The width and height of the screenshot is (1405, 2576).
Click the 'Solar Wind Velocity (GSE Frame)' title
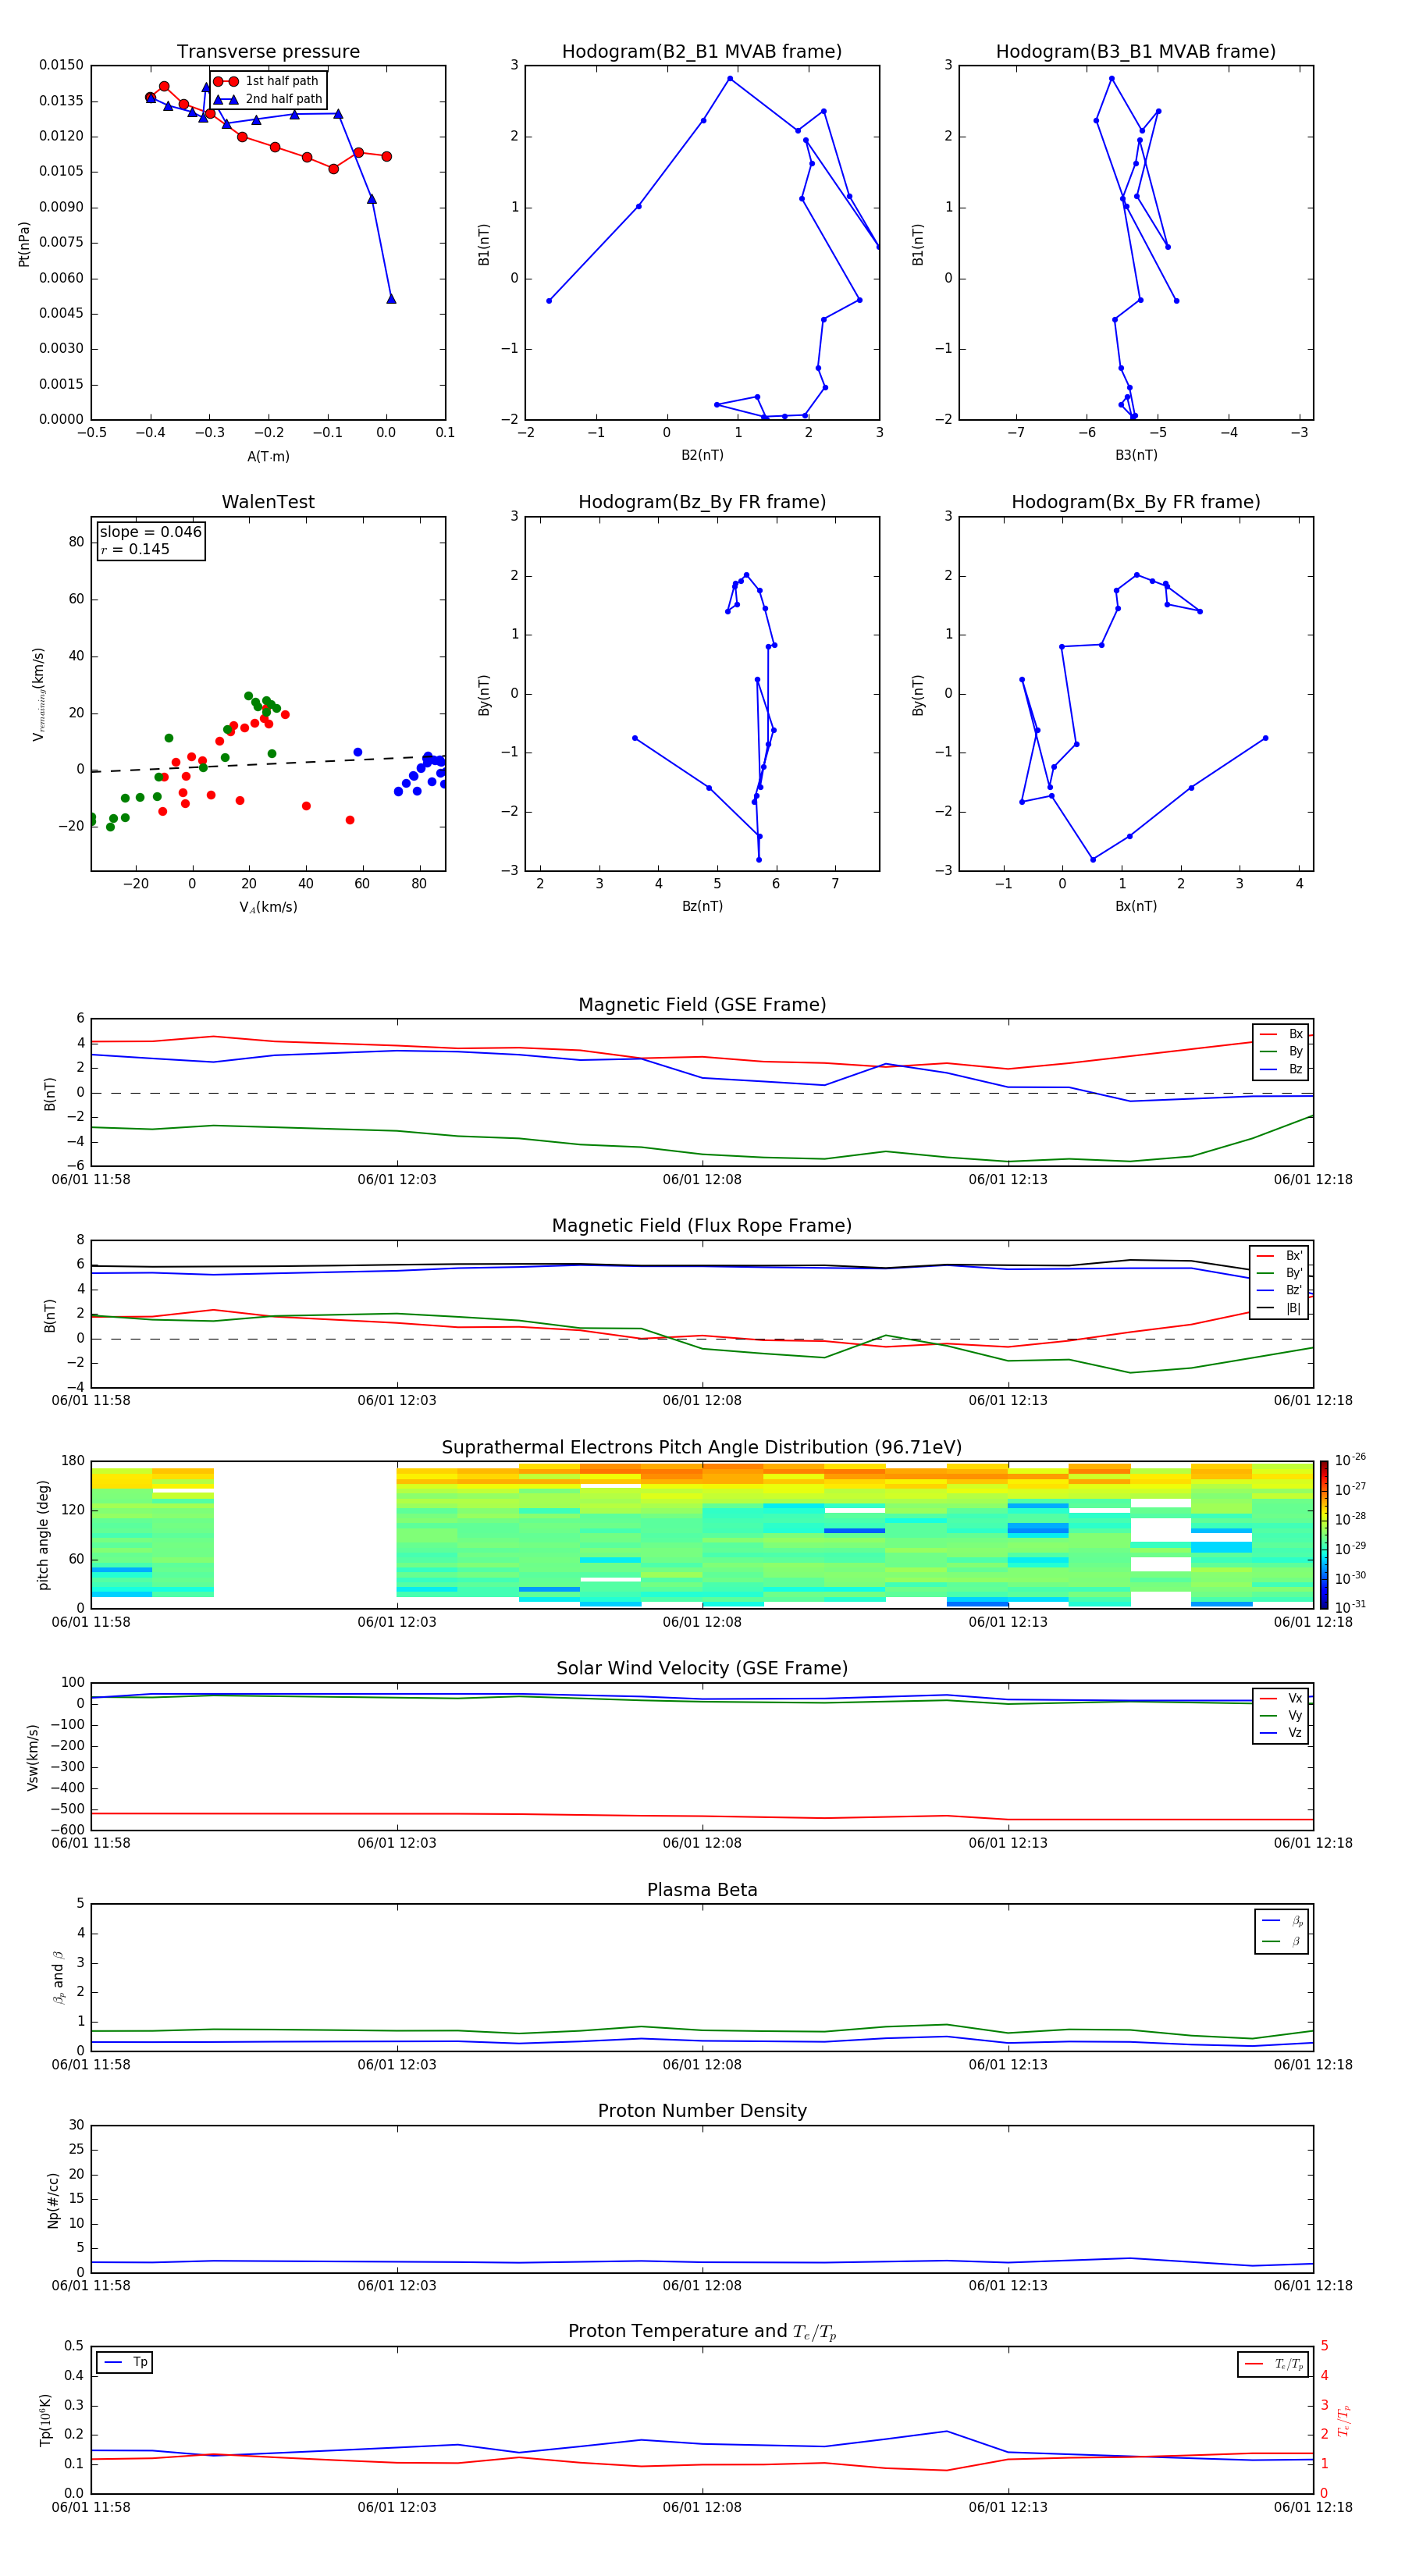702,1669
